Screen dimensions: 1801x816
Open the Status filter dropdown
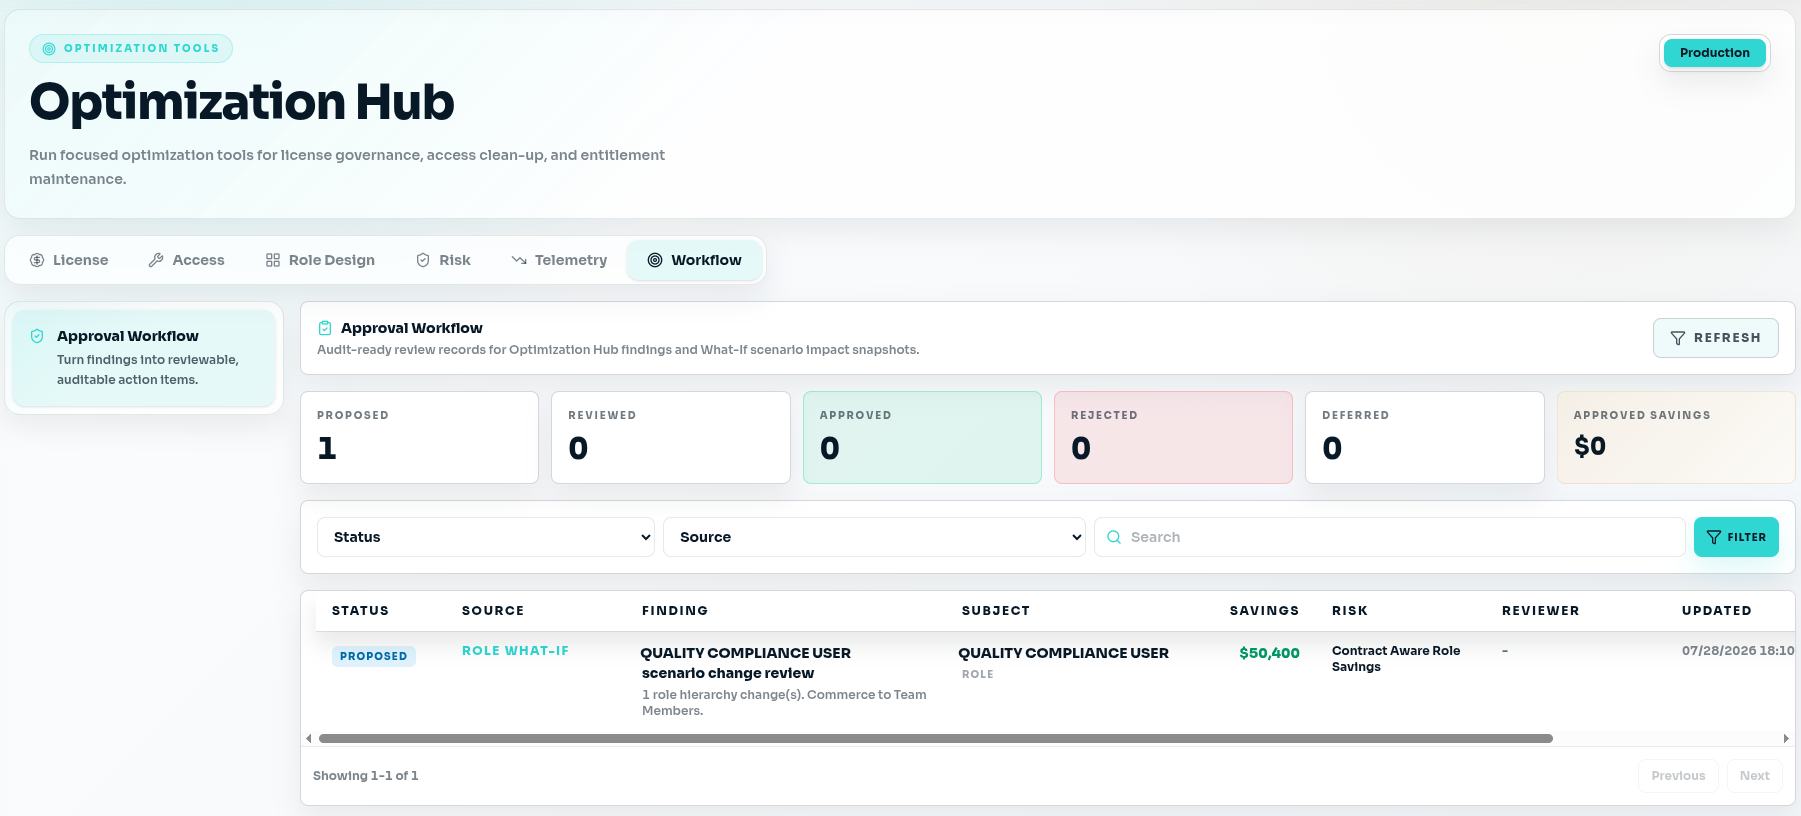(x=486, y=537)
